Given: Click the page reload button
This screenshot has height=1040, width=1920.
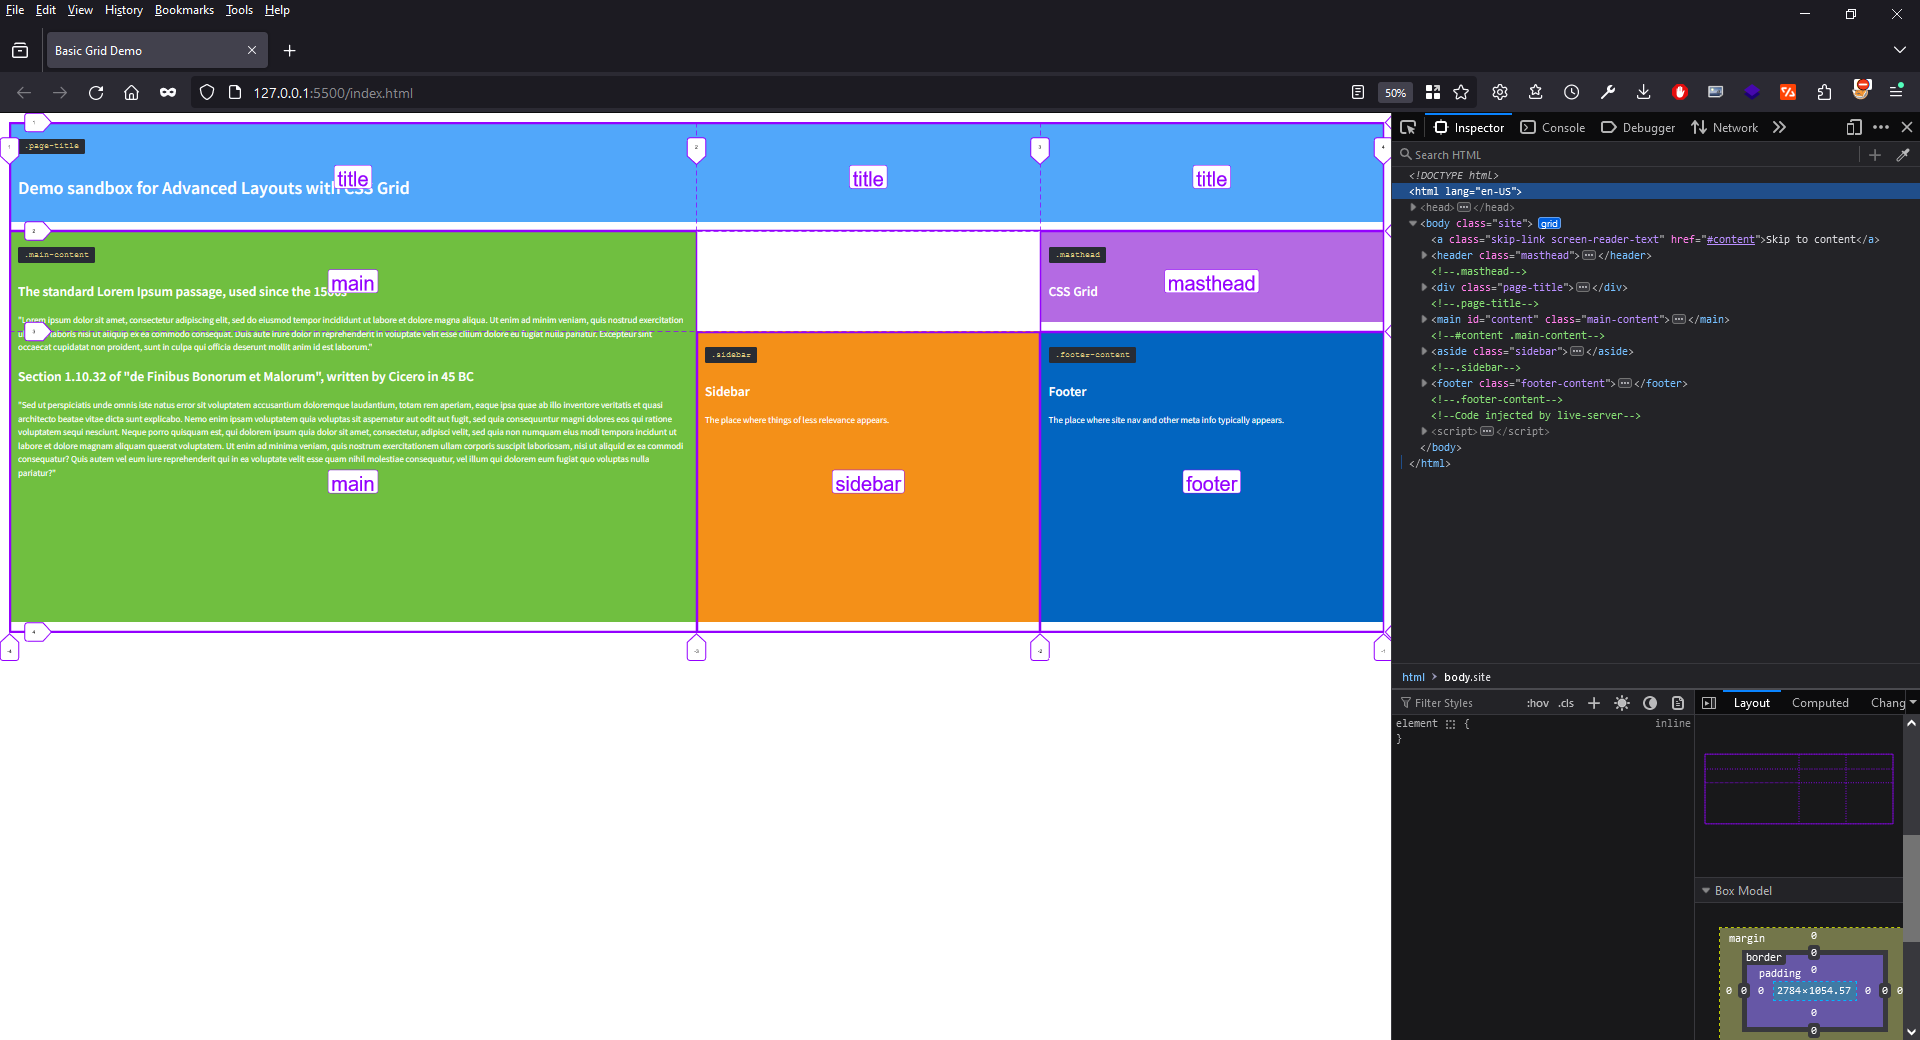Looking at the screenshot, I should [96, 92].
